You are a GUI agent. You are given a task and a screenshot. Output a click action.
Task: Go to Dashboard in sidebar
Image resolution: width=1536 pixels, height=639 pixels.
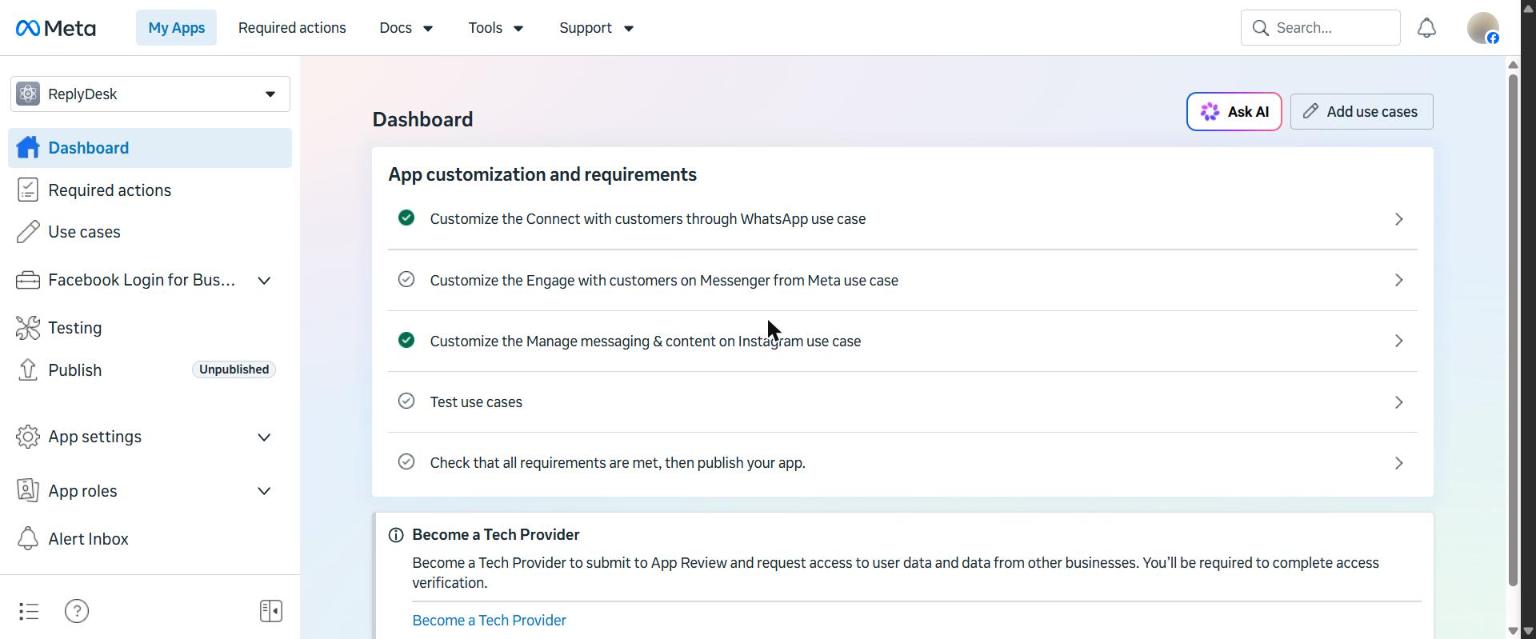[x=150, y=148]
